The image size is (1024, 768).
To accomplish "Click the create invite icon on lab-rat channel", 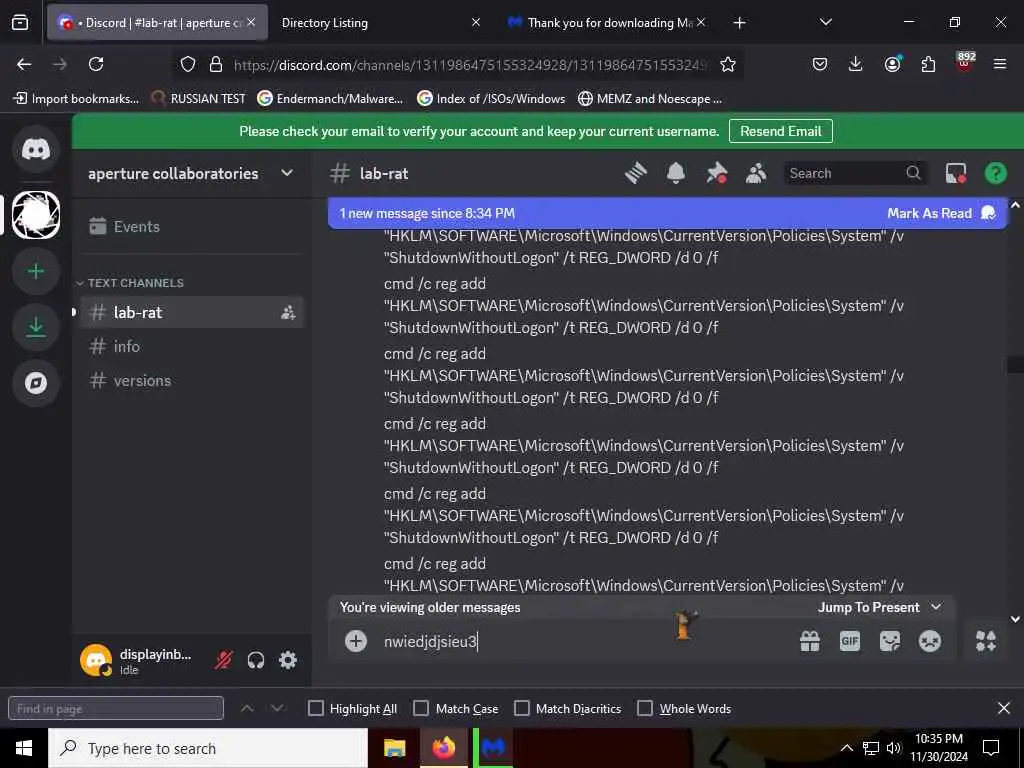I will [x=288, y=313].
